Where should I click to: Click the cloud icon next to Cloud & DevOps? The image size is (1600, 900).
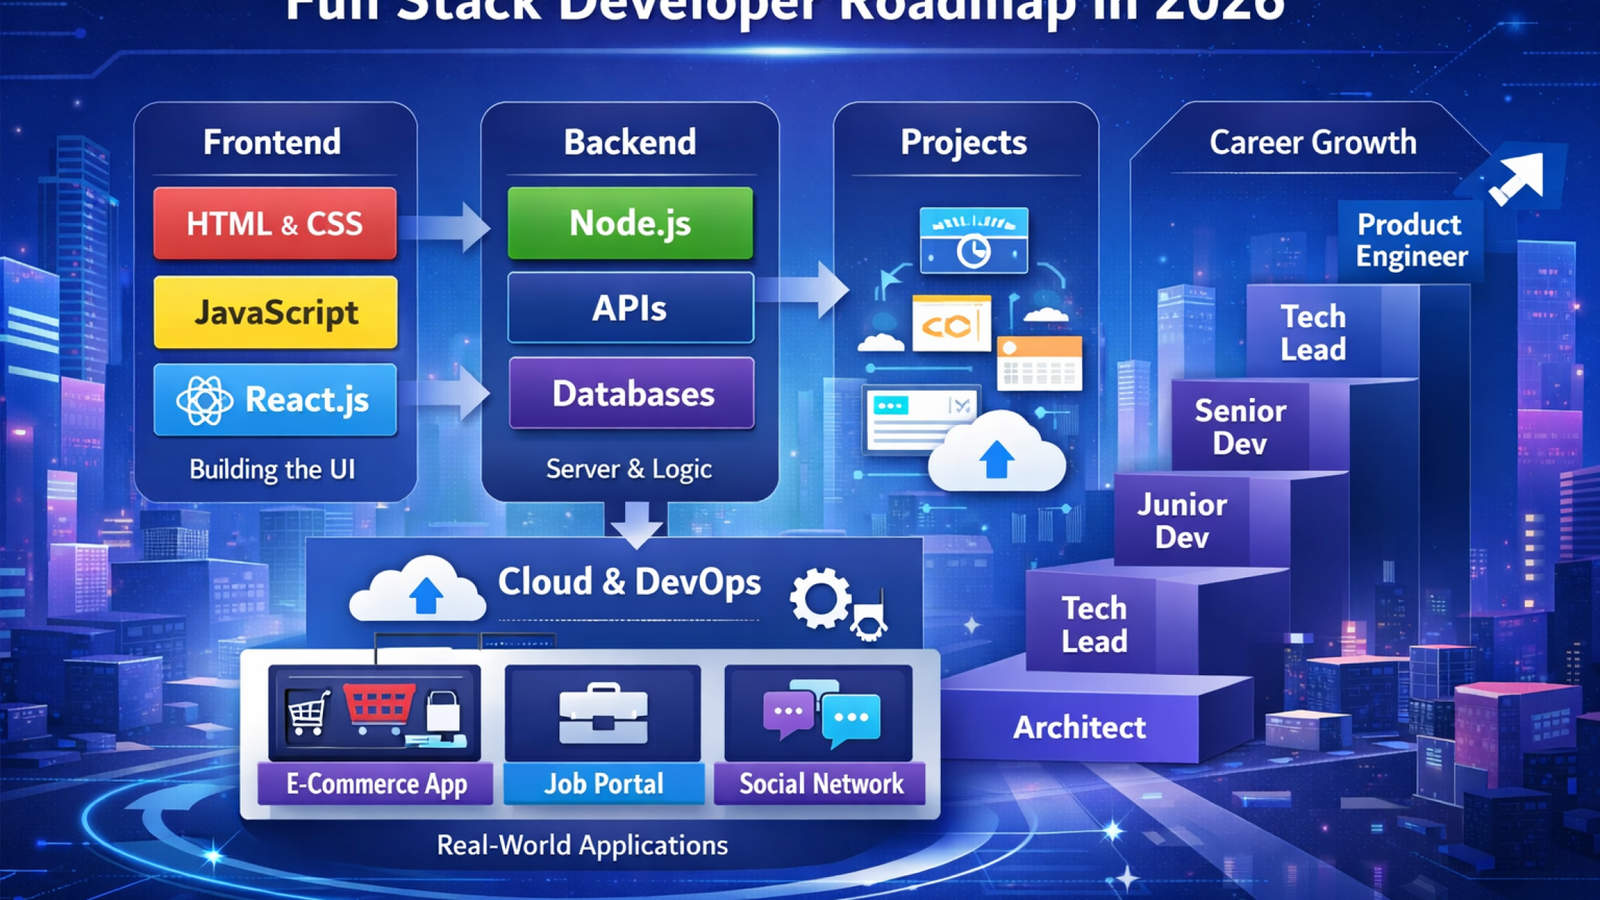click(x=418, y=592)
